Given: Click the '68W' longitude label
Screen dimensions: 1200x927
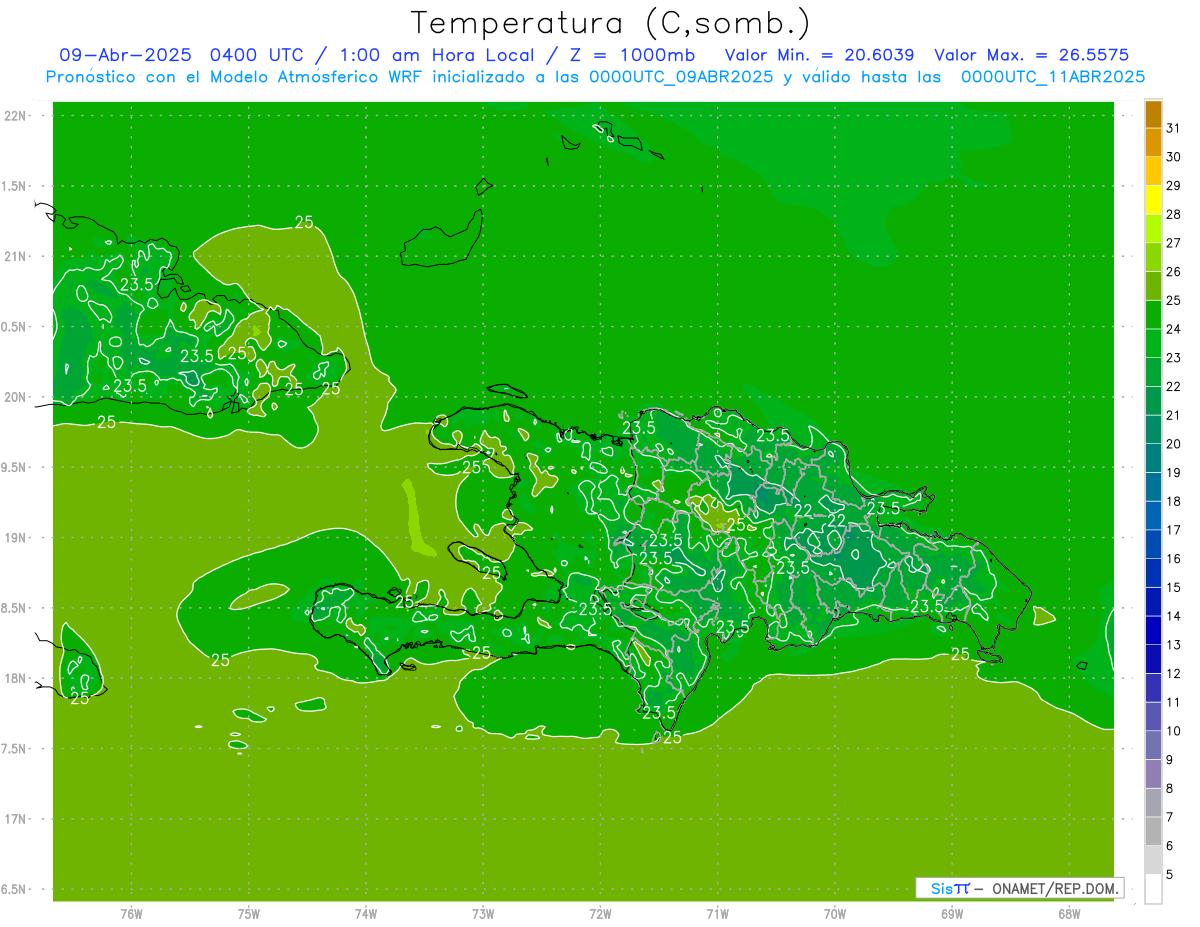Looking at the screenshot, I should tap(1069, 913).
